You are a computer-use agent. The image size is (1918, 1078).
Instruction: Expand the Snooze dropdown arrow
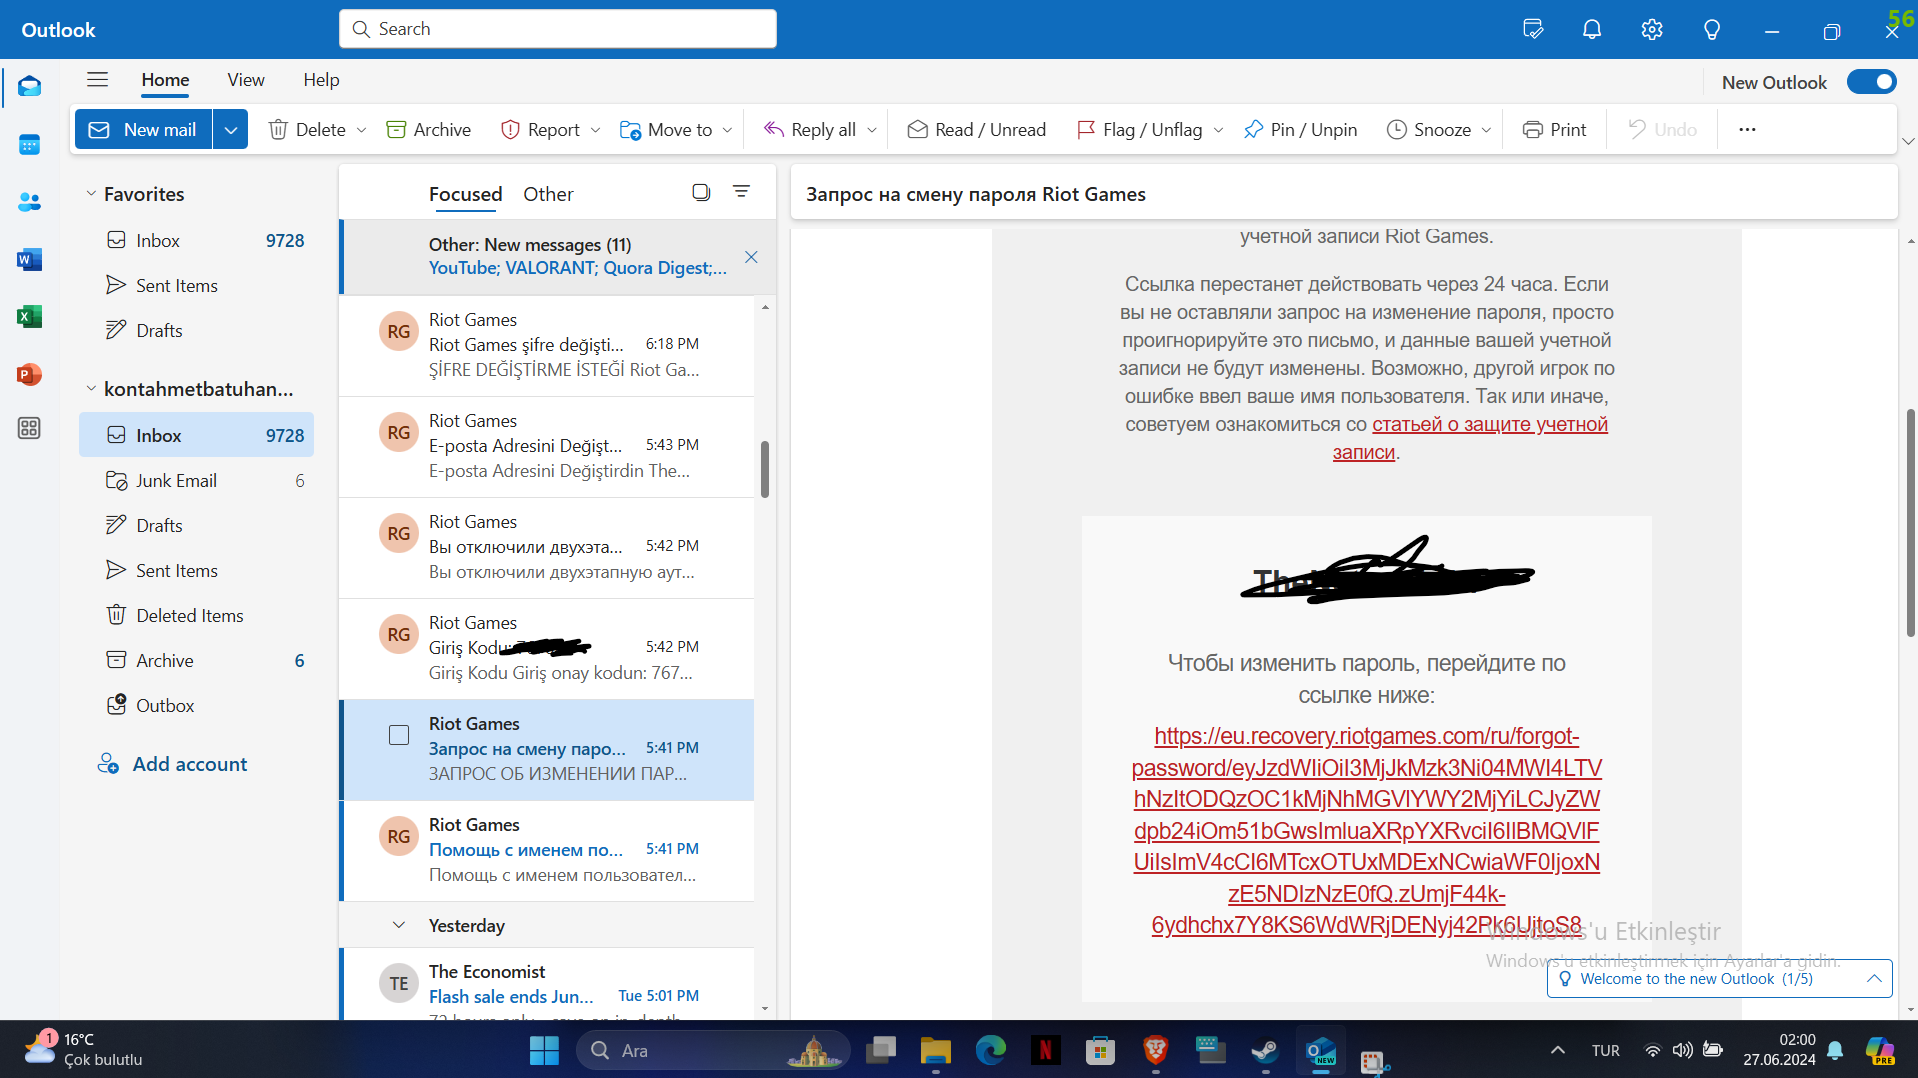1486,130
